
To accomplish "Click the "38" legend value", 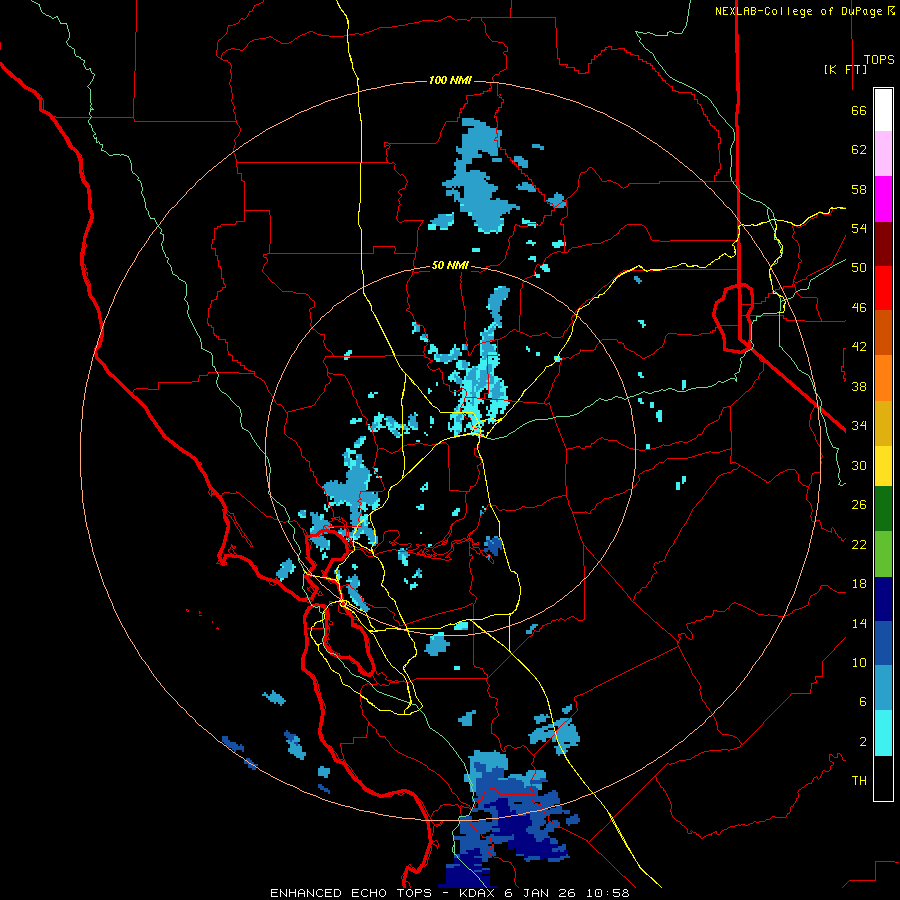I will click(x=859, y=386).
